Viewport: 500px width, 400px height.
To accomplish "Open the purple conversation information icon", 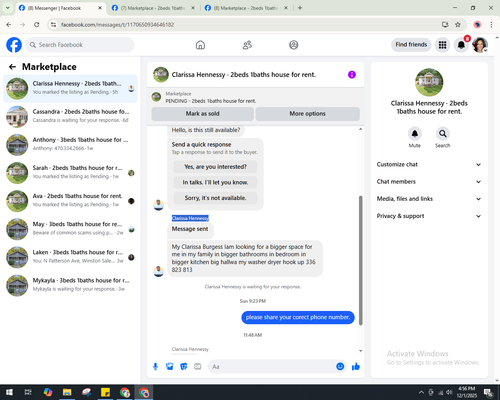I will tap(352, 75).
